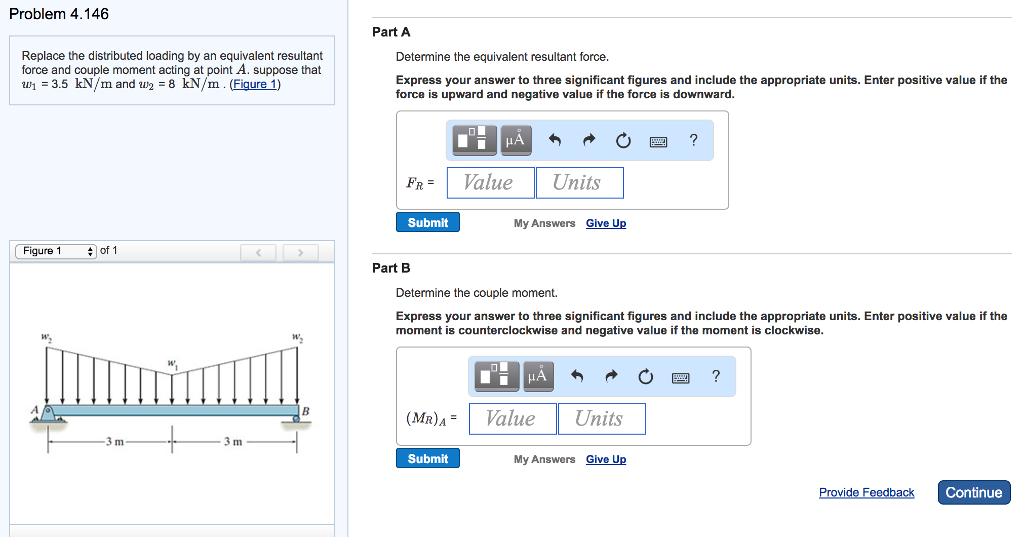The image size is (1024, 537).
Task: Click the Provide Feedback link
Action: [x=866, y=493]
